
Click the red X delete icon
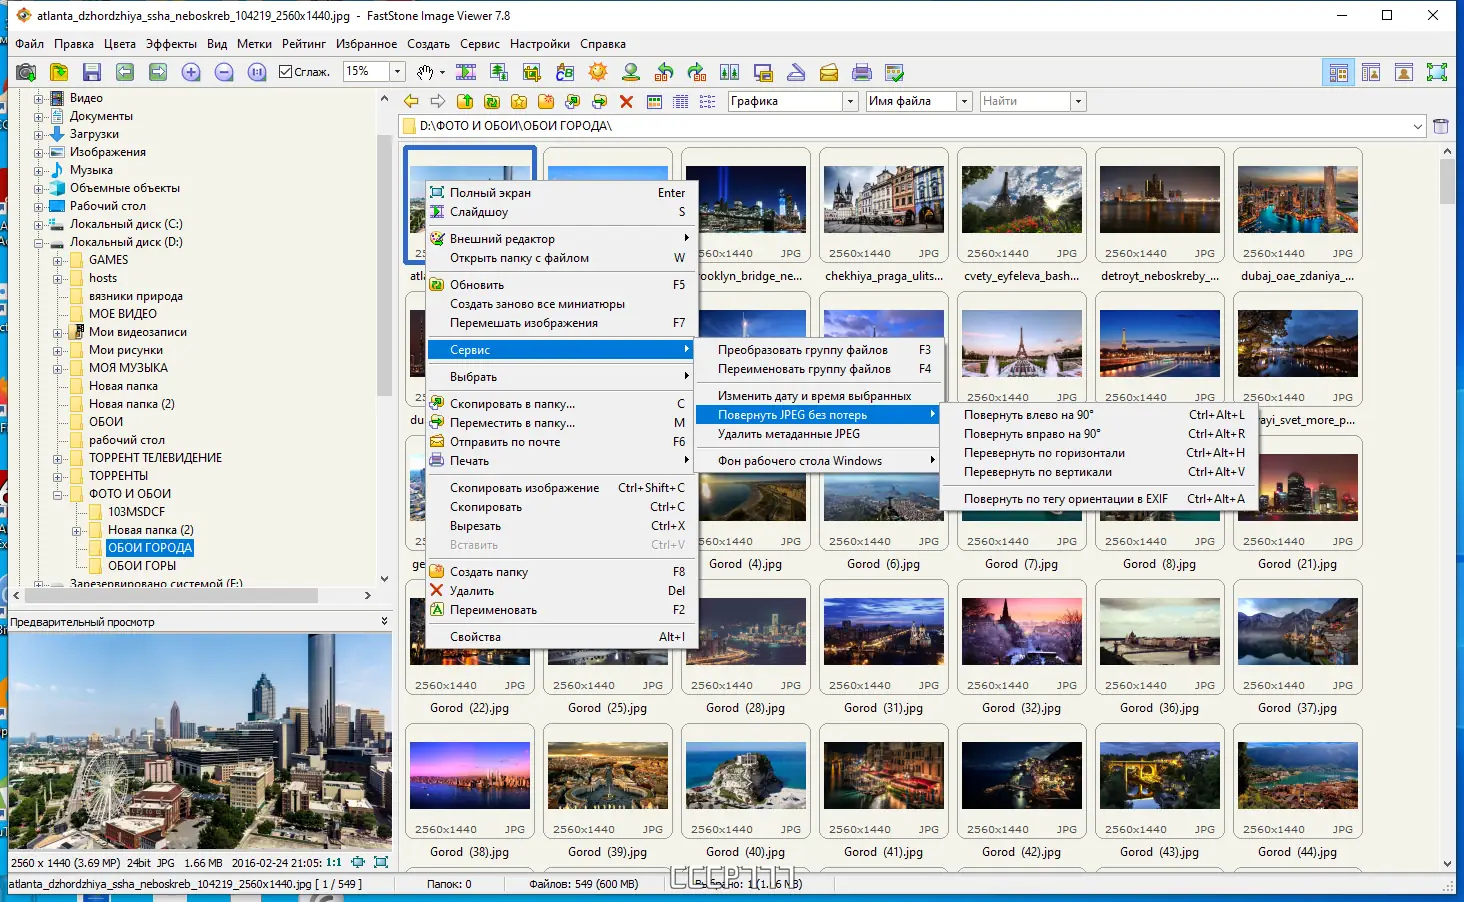click(626, 101)
